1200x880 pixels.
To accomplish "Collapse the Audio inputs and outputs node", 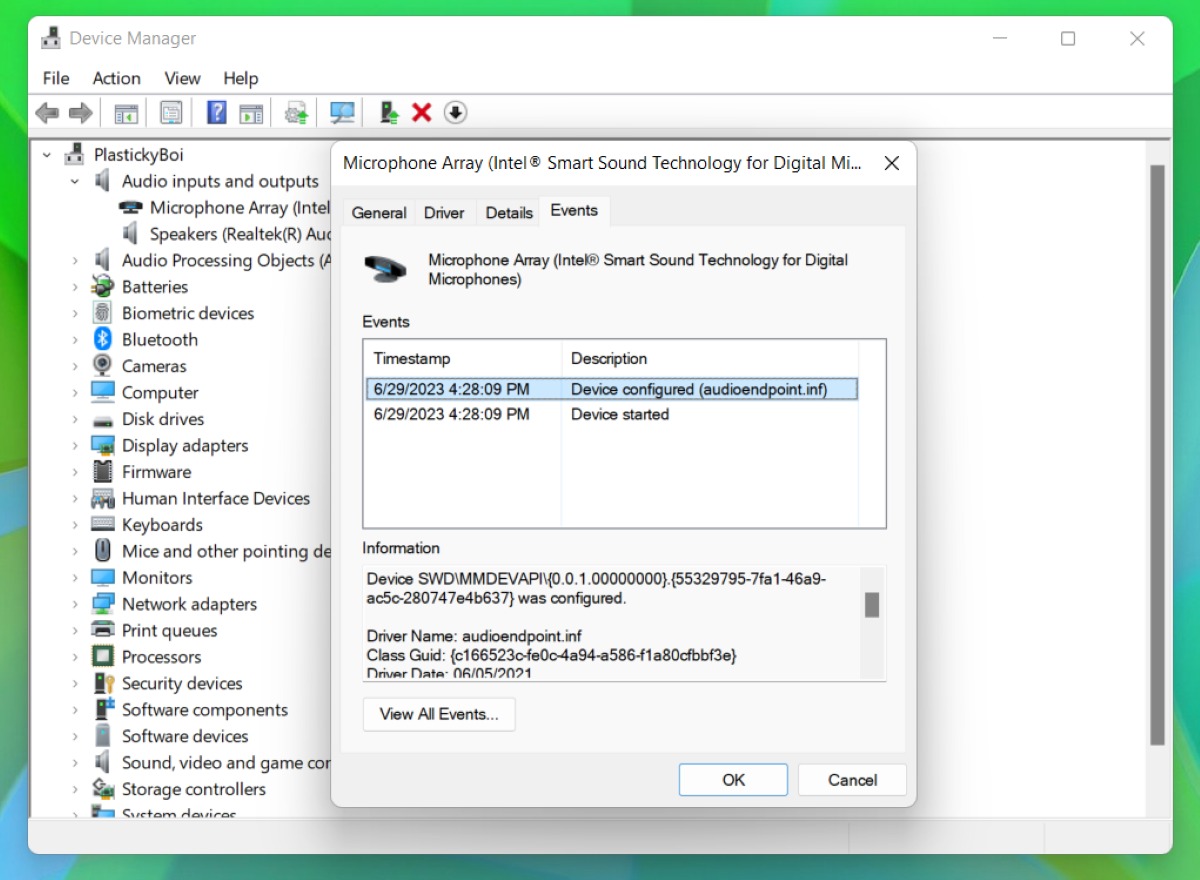I will pyautogui.click(x=75, y=182).
